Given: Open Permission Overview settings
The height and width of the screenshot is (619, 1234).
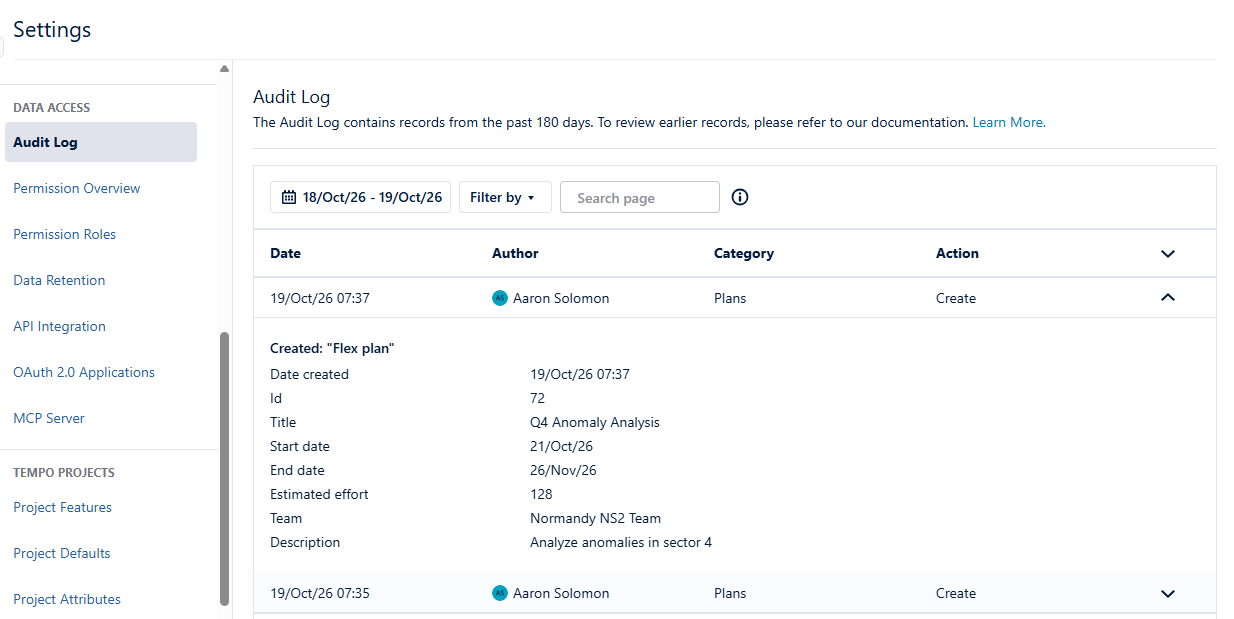Looking at the screenshot, I should 77,188.
